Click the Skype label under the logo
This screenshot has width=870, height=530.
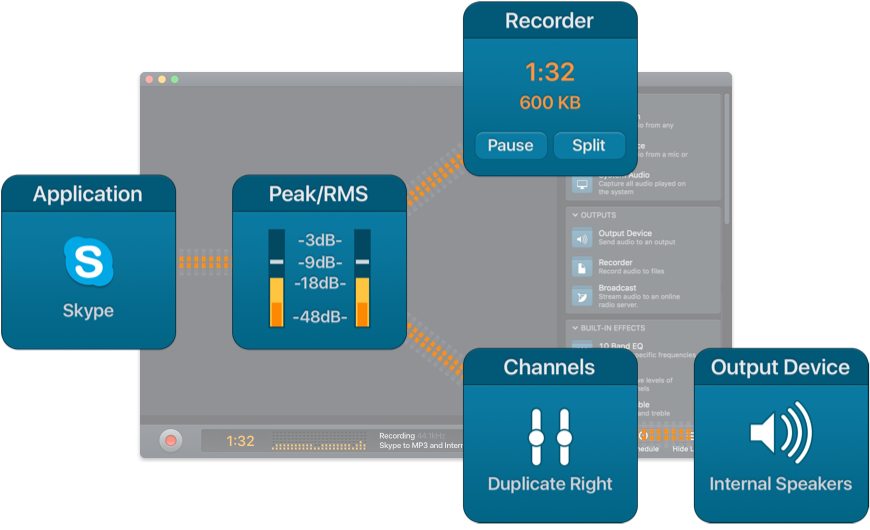click(88, 310)
